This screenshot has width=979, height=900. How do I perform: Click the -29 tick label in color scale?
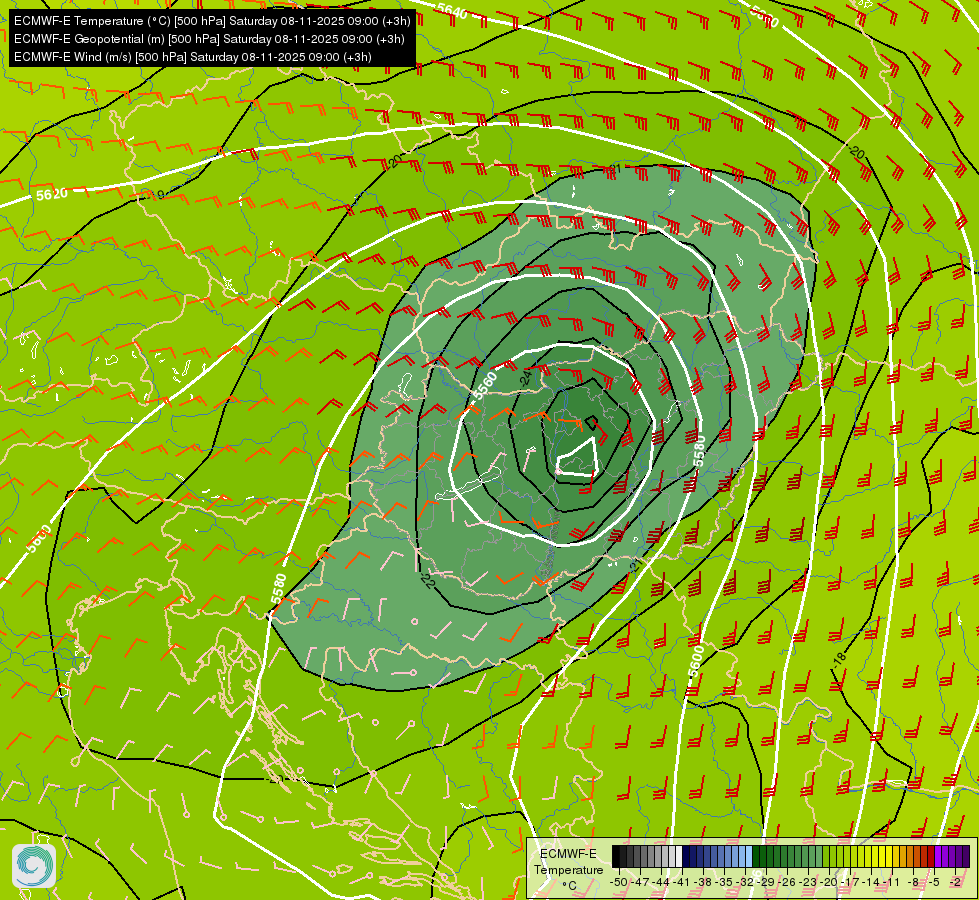(x=767, y=882)
